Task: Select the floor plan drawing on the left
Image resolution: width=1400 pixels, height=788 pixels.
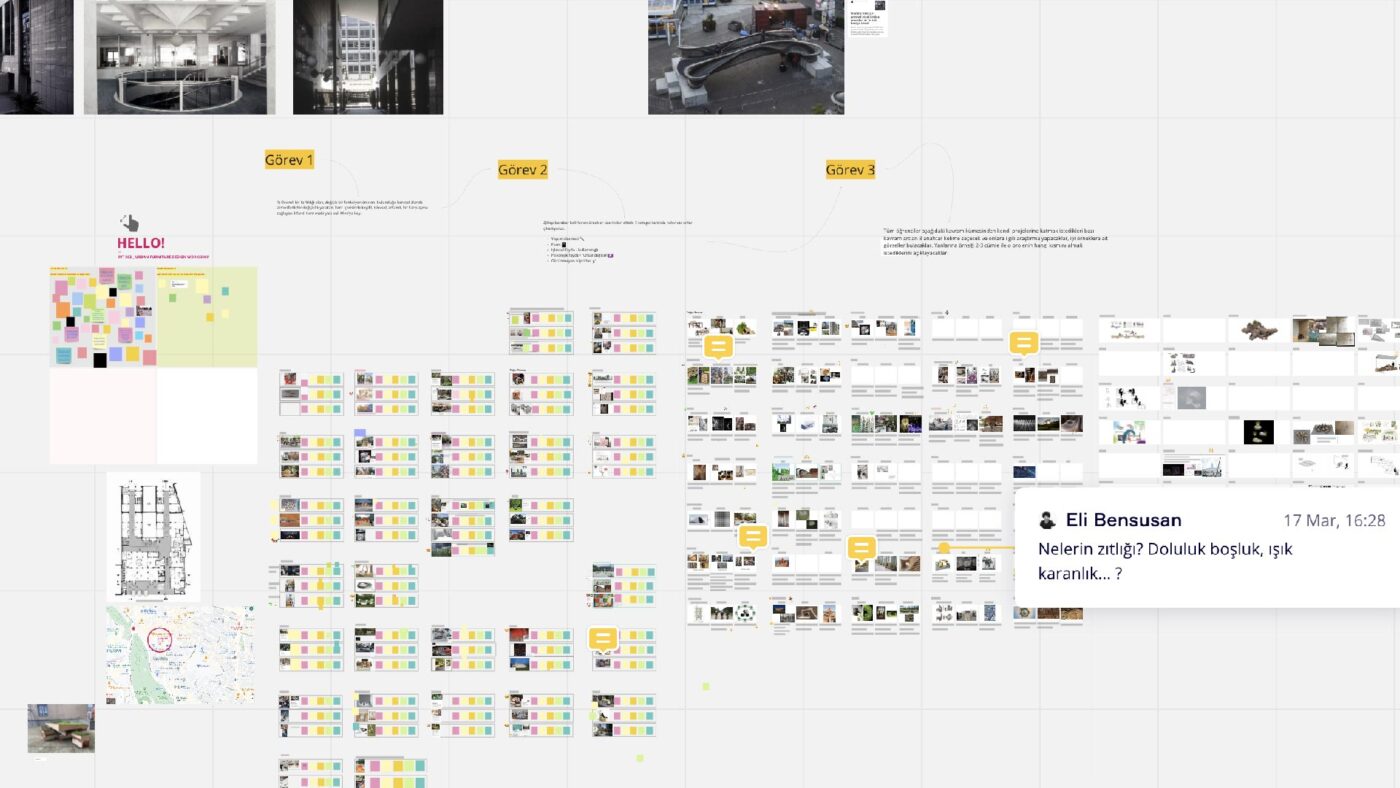Action: (153, 536)
